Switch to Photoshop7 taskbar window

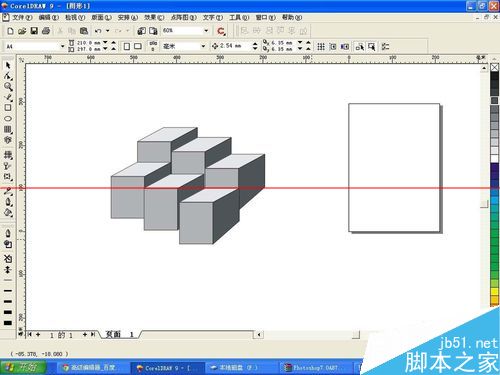pyautogui.click(x=315, y=368)
